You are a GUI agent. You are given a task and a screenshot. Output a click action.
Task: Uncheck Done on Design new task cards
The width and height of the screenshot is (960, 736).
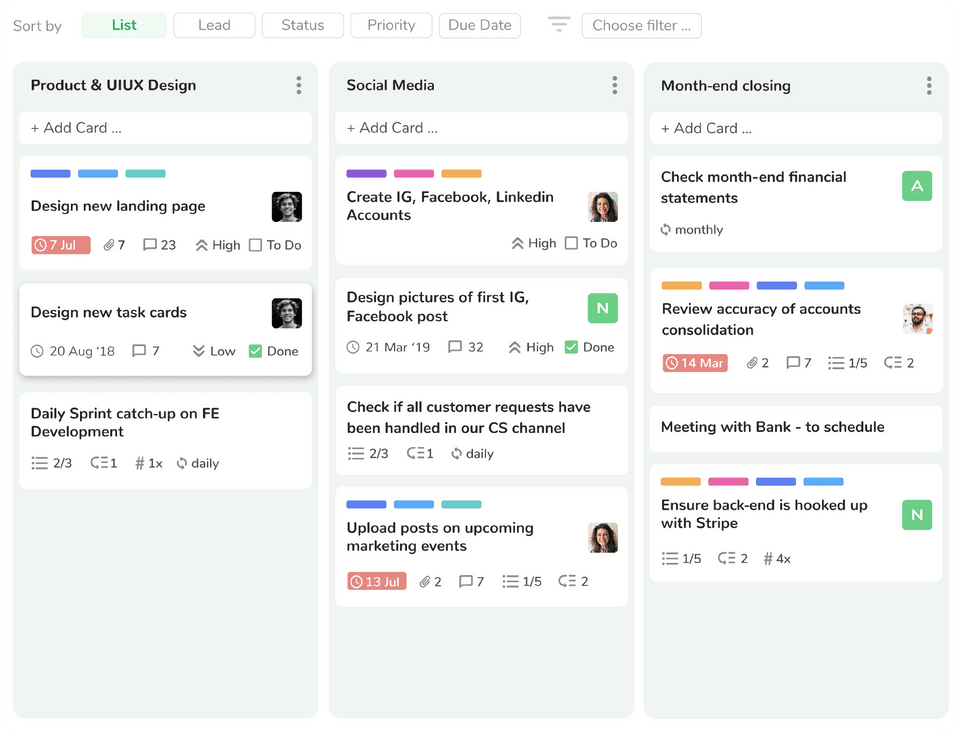(x=255, y=351)
